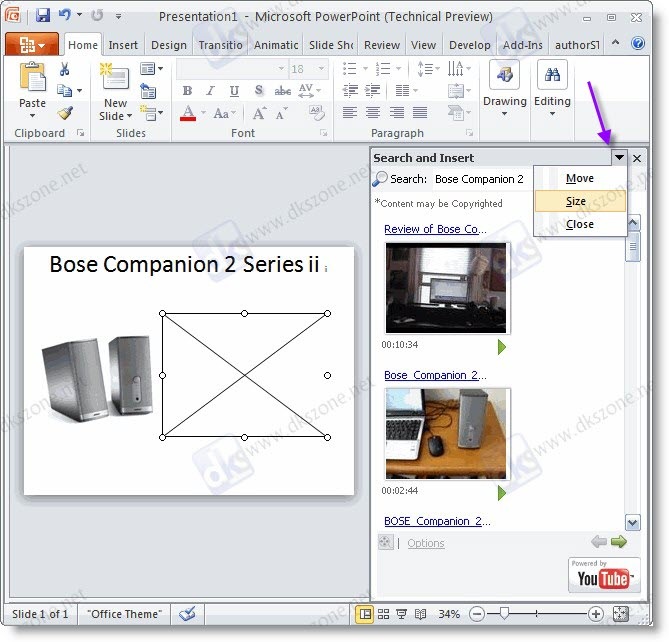Toggle Text Shadow

pyautogui.click(x=259, y=90)
